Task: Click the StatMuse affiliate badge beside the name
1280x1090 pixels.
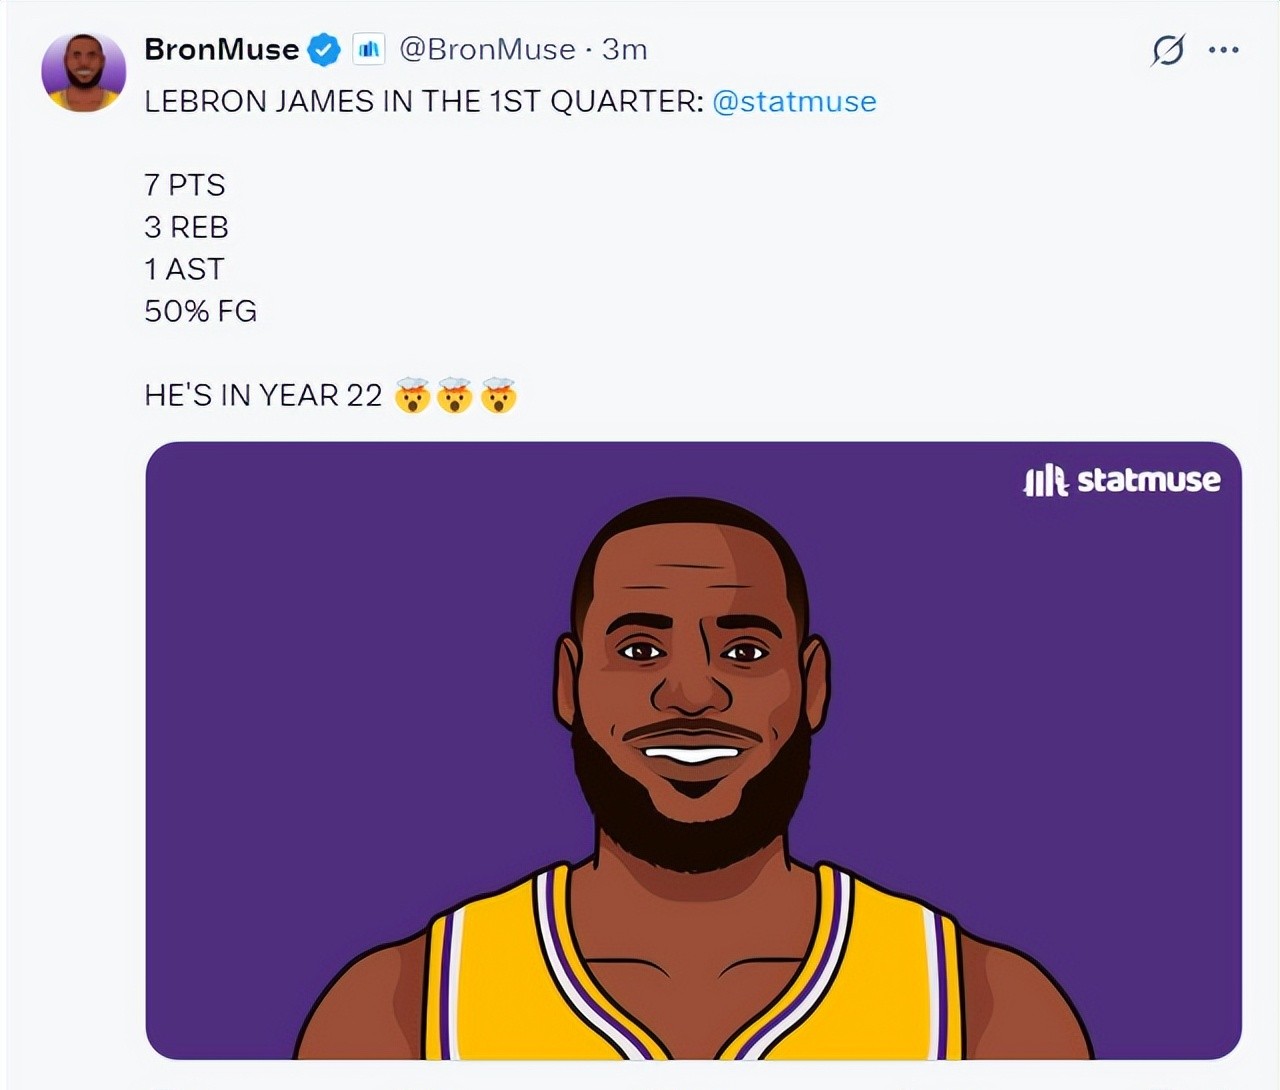Action: coord(369,49)
